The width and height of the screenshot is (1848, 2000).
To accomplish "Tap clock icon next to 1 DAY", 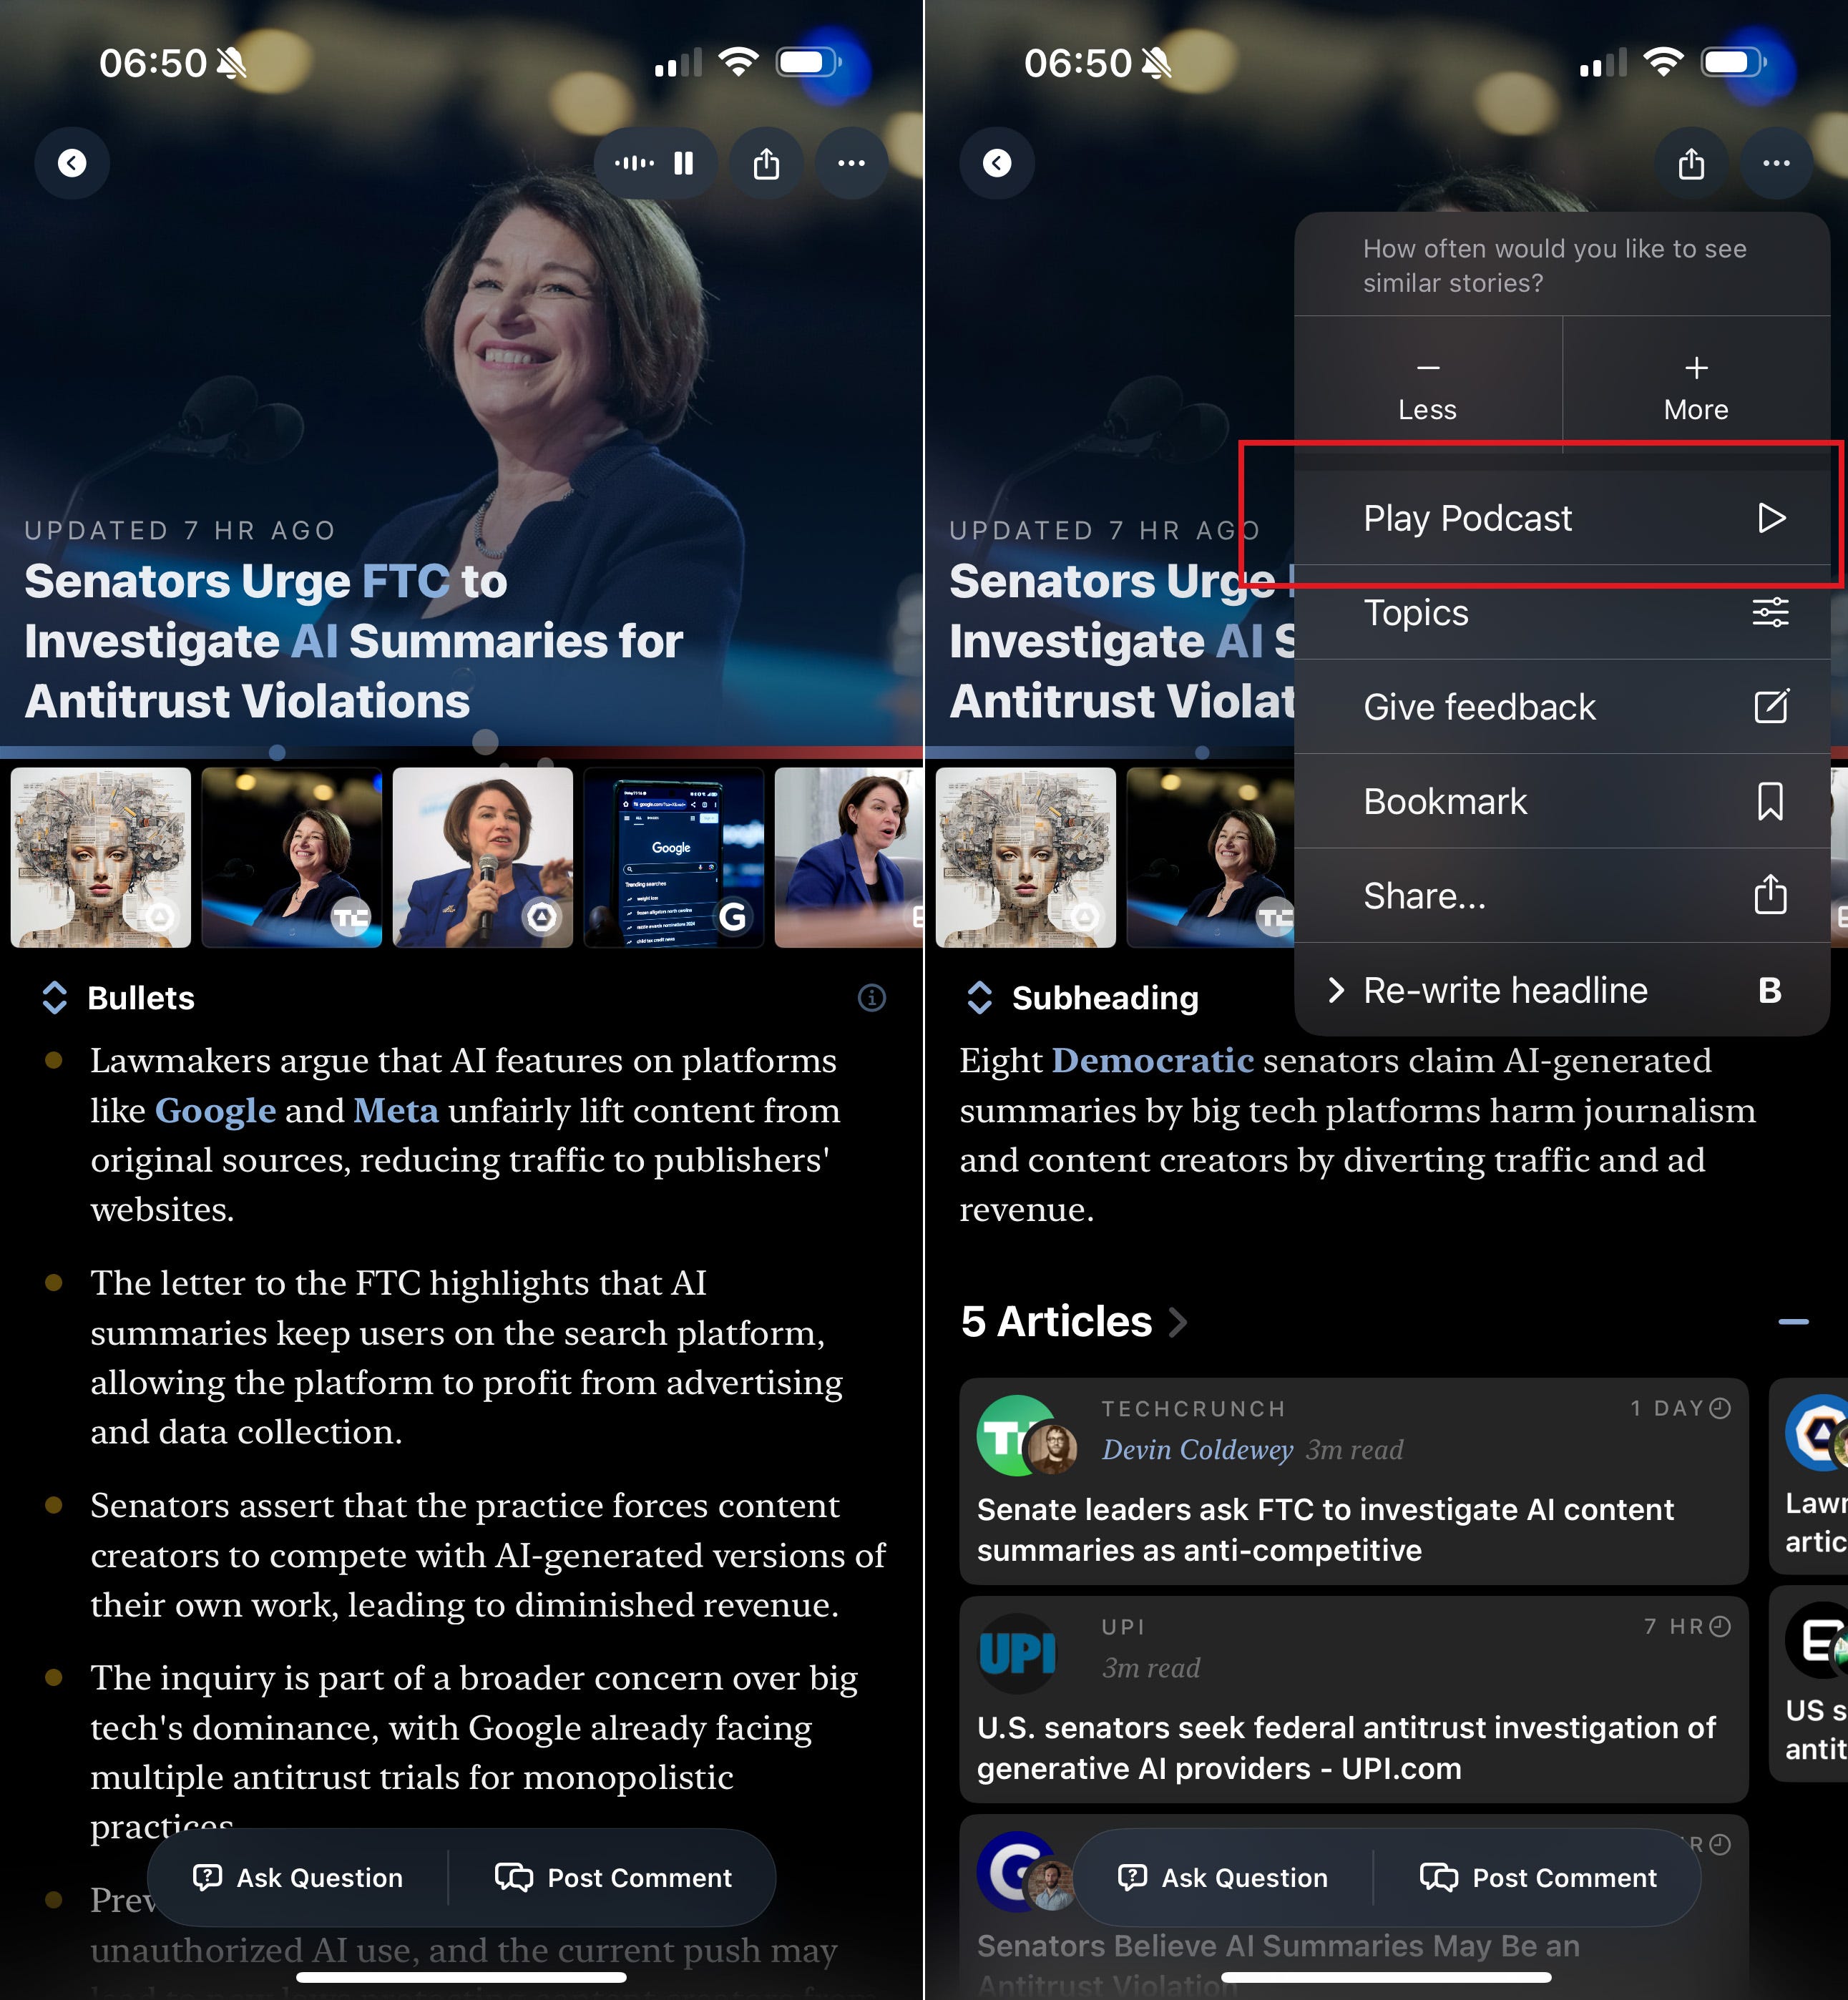I will click(x=1720, y=1408).
